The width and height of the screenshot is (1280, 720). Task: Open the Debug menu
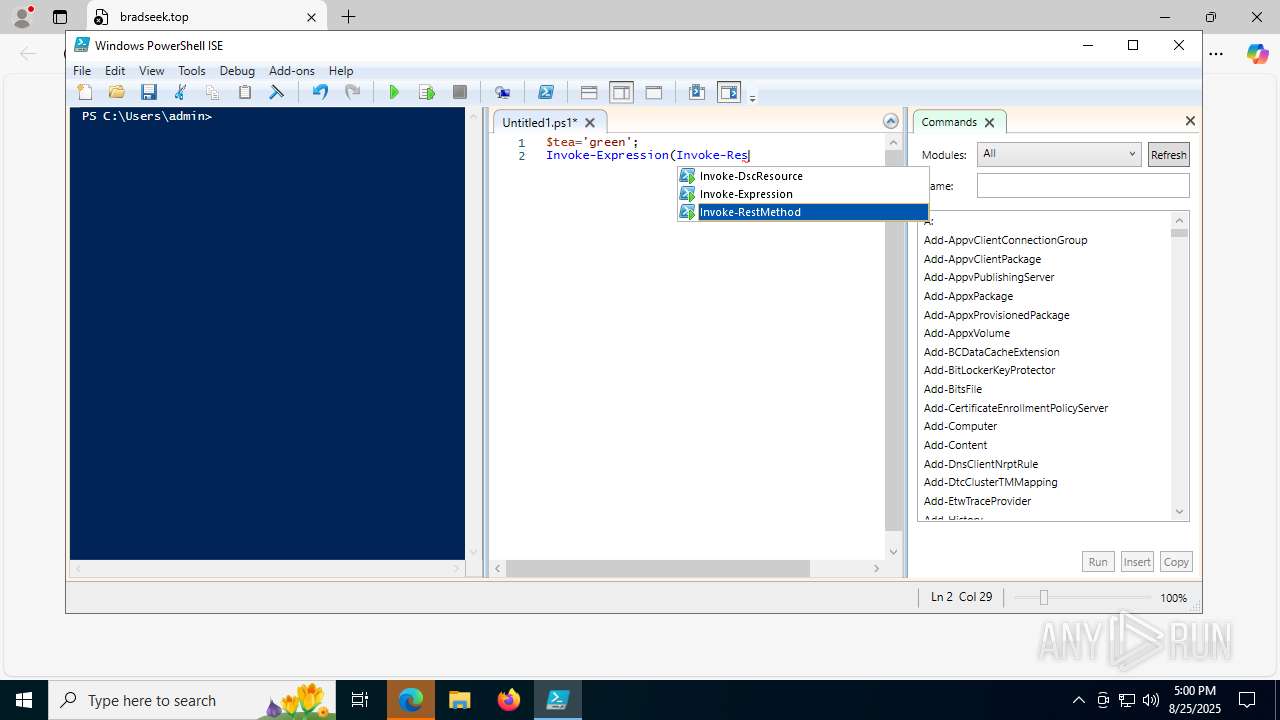click(237, 71)
